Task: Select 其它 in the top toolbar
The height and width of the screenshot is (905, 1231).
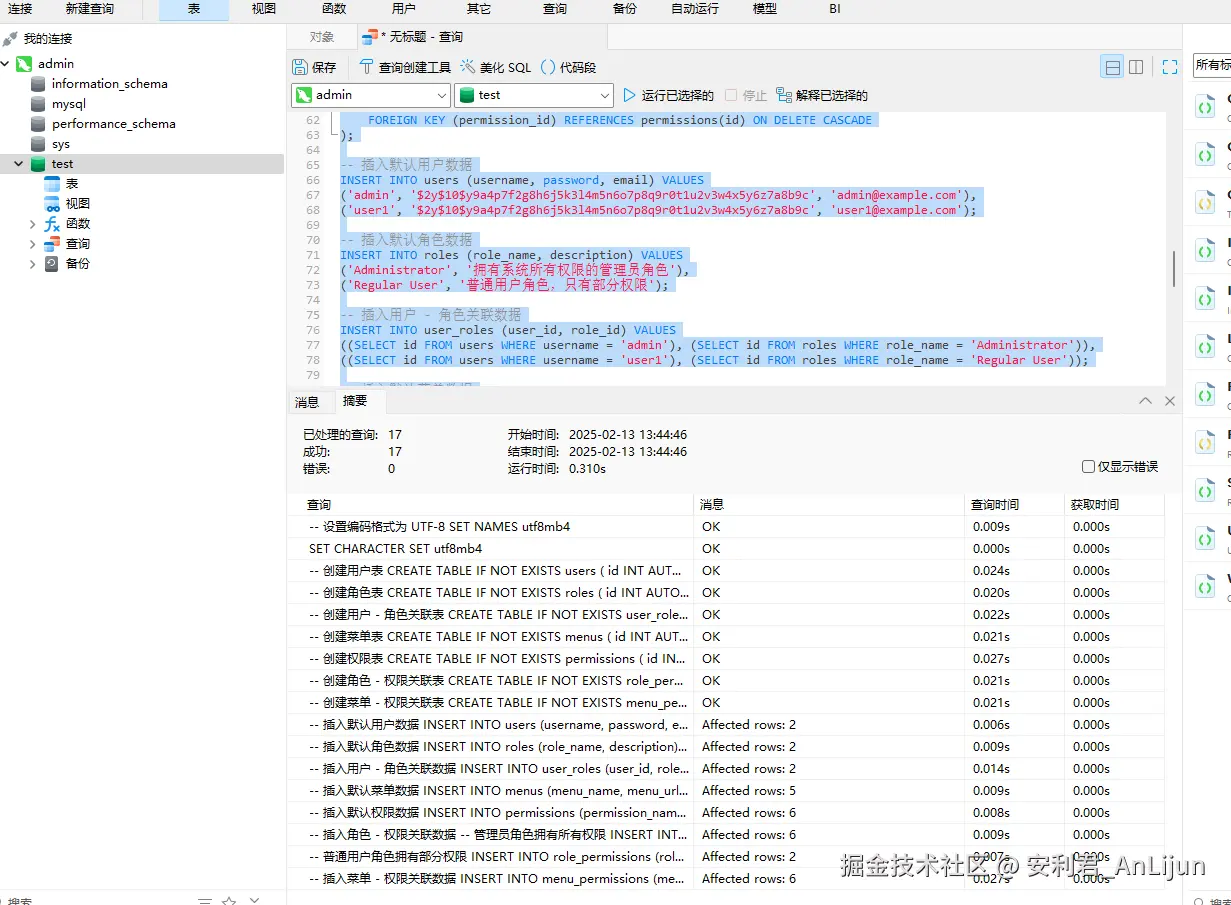Action: point(479,9)
